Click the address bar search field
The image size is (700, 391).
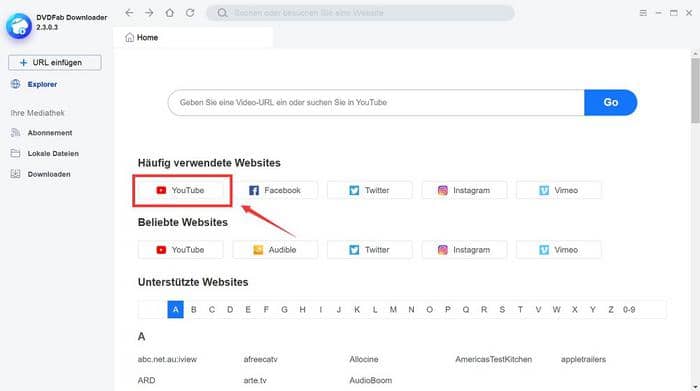tap(360, 13)
